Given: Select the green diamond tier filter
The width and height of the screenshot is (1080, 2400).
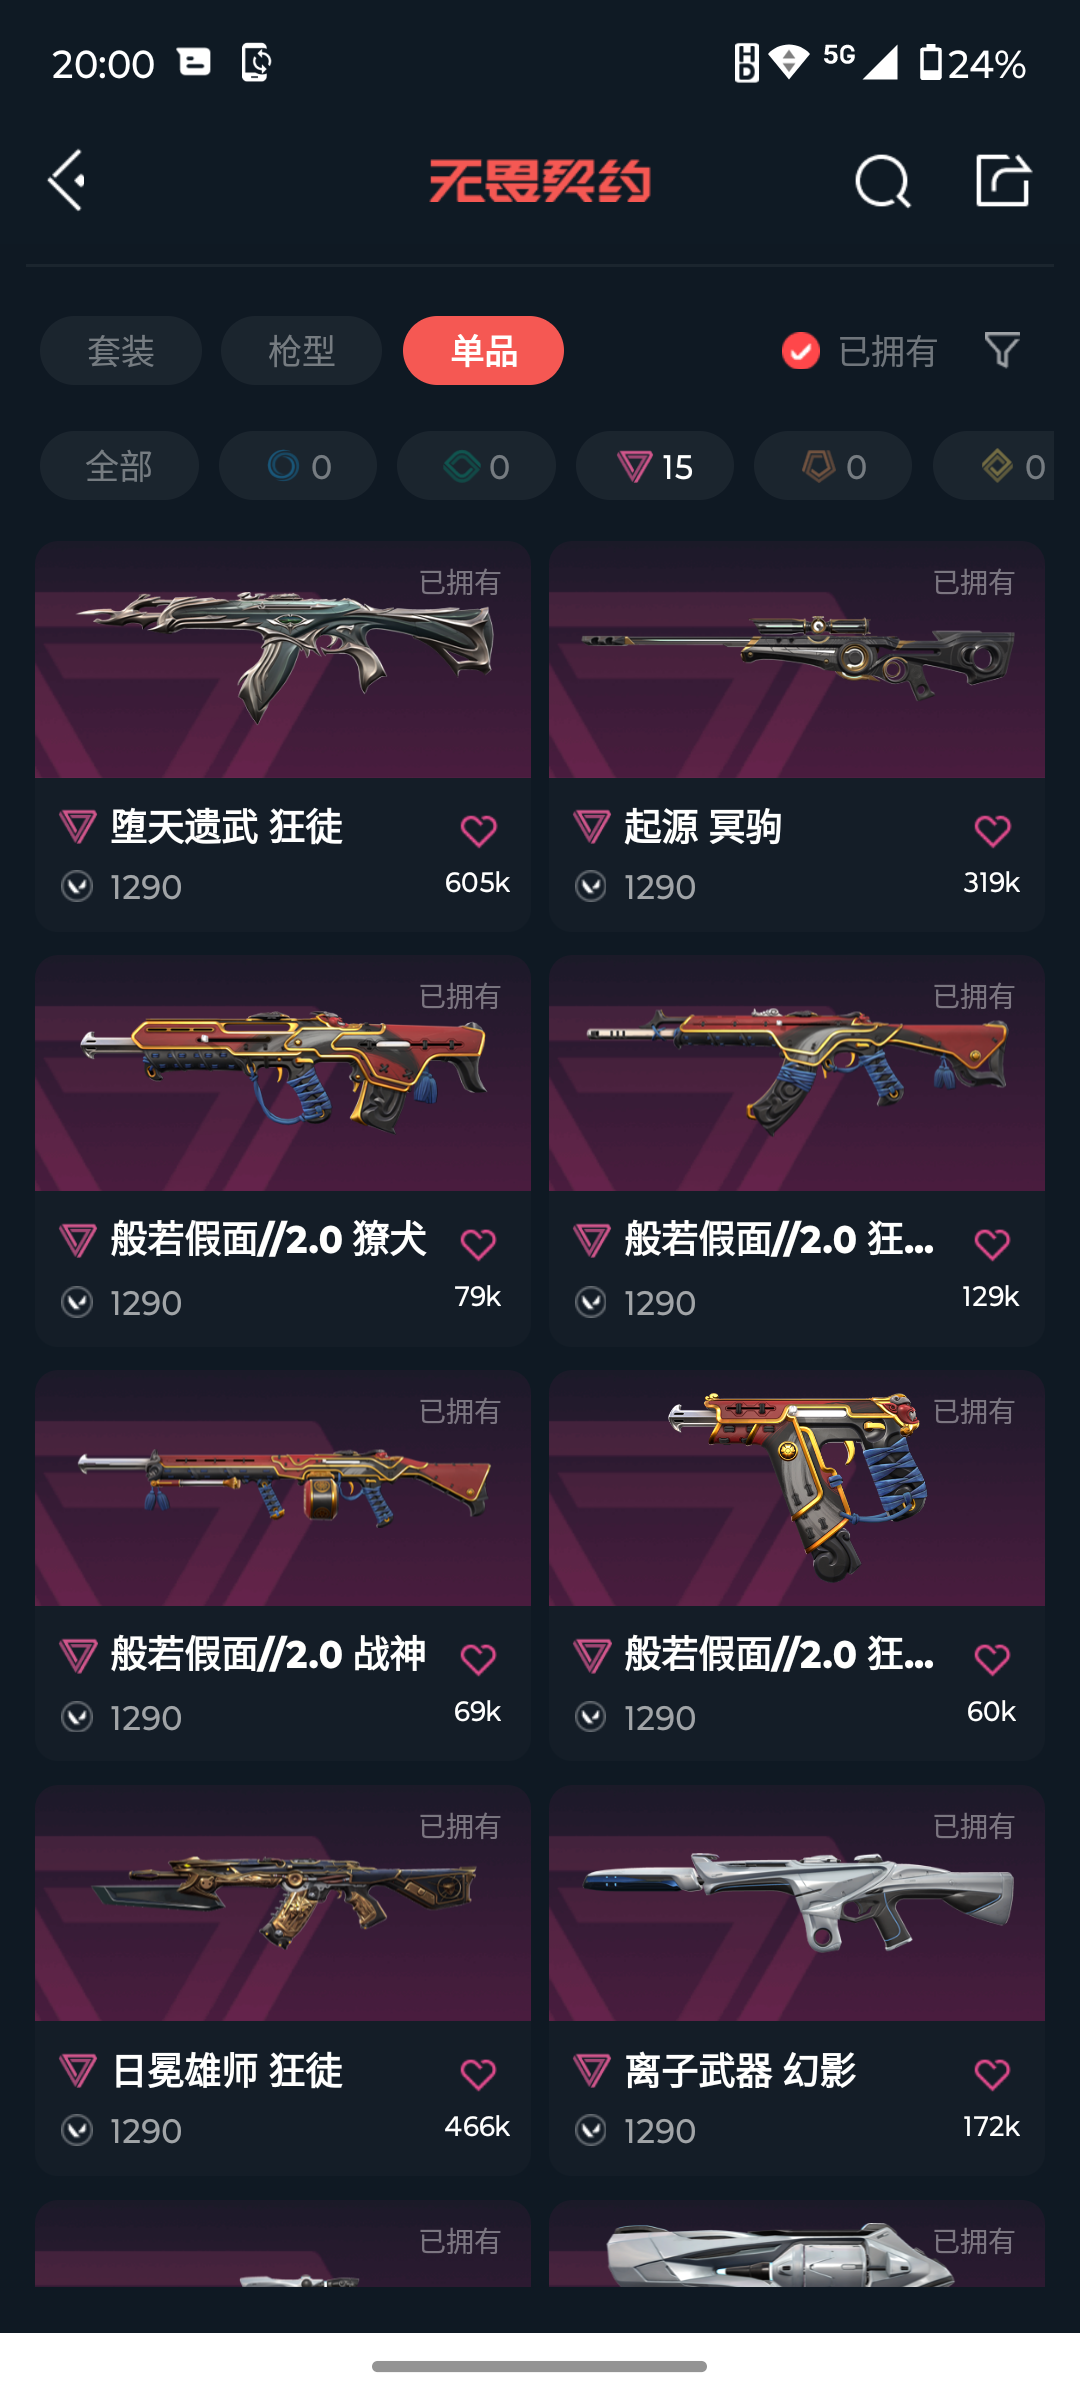Looking at the screenshot, I should click(476, 466).
